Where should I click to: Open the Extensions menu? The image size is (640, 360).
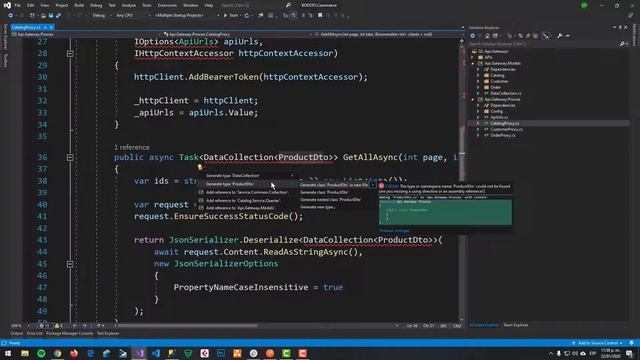click(x=167, y=5)
